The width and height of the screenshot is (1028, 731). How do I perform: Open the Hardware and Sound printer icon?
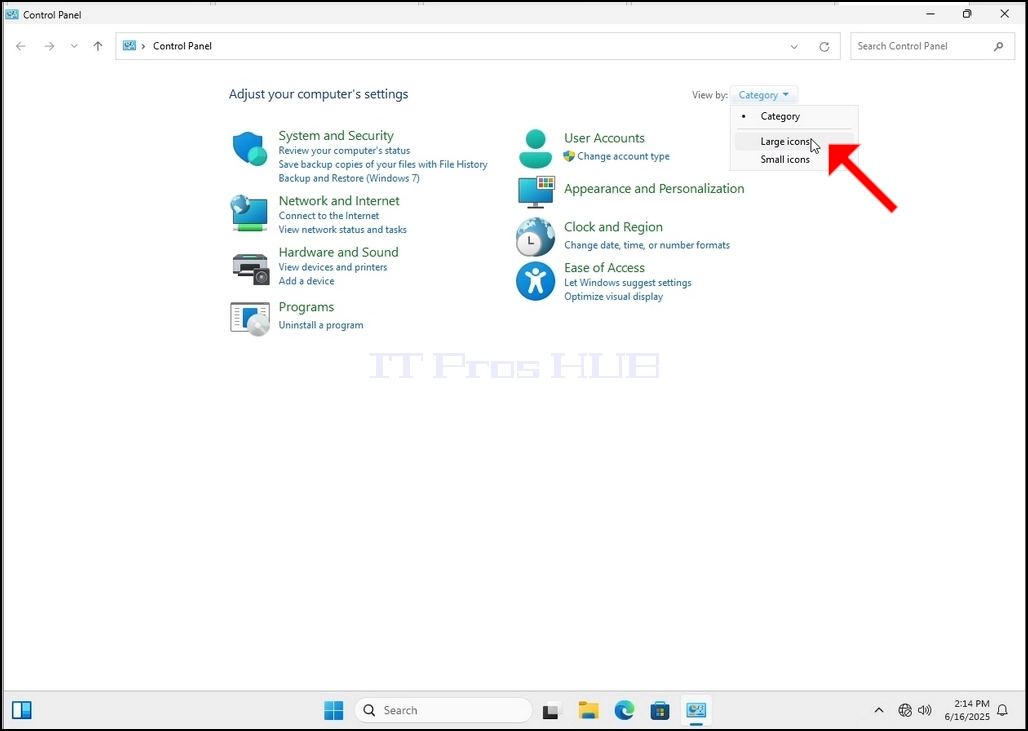[250, 269]
